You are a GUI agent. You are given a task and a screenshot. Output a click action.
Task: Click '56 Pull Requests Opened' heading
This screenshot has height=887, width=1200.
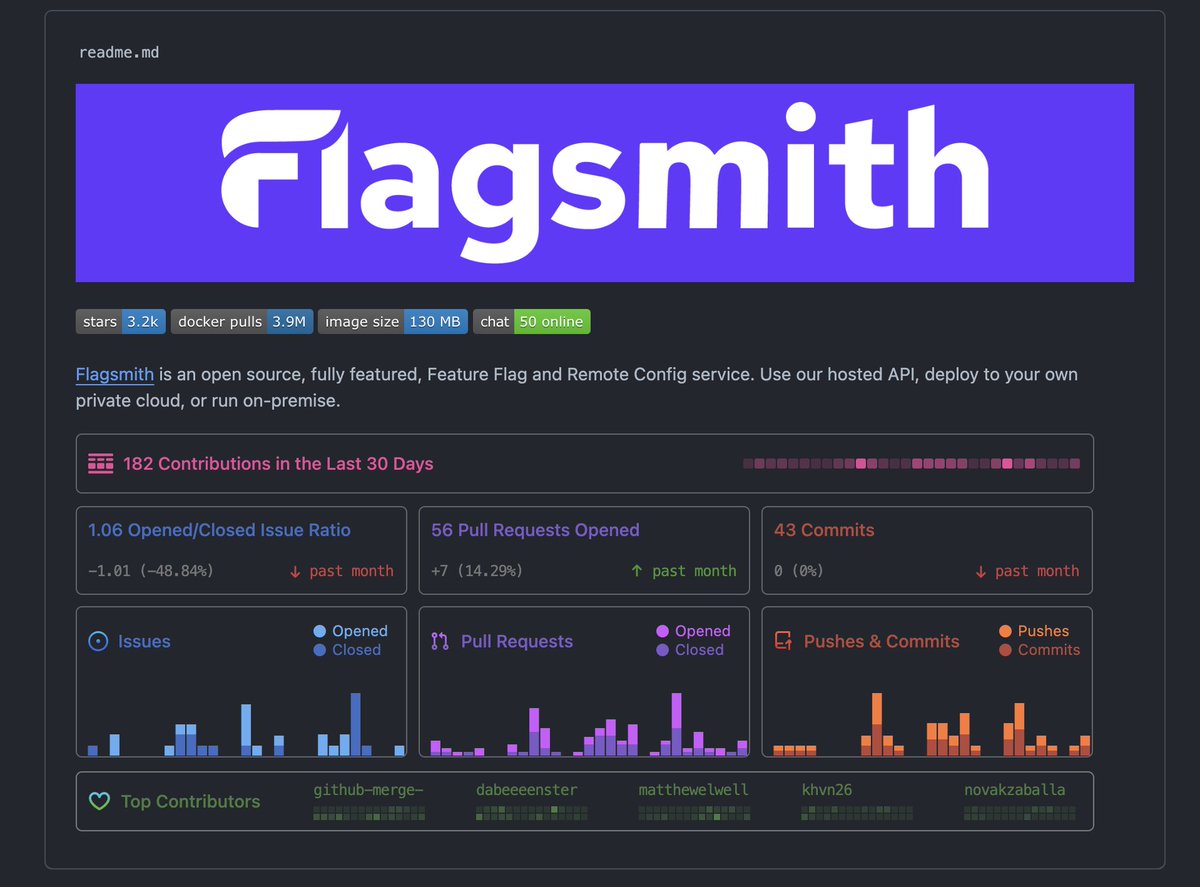tap(535, 530)
